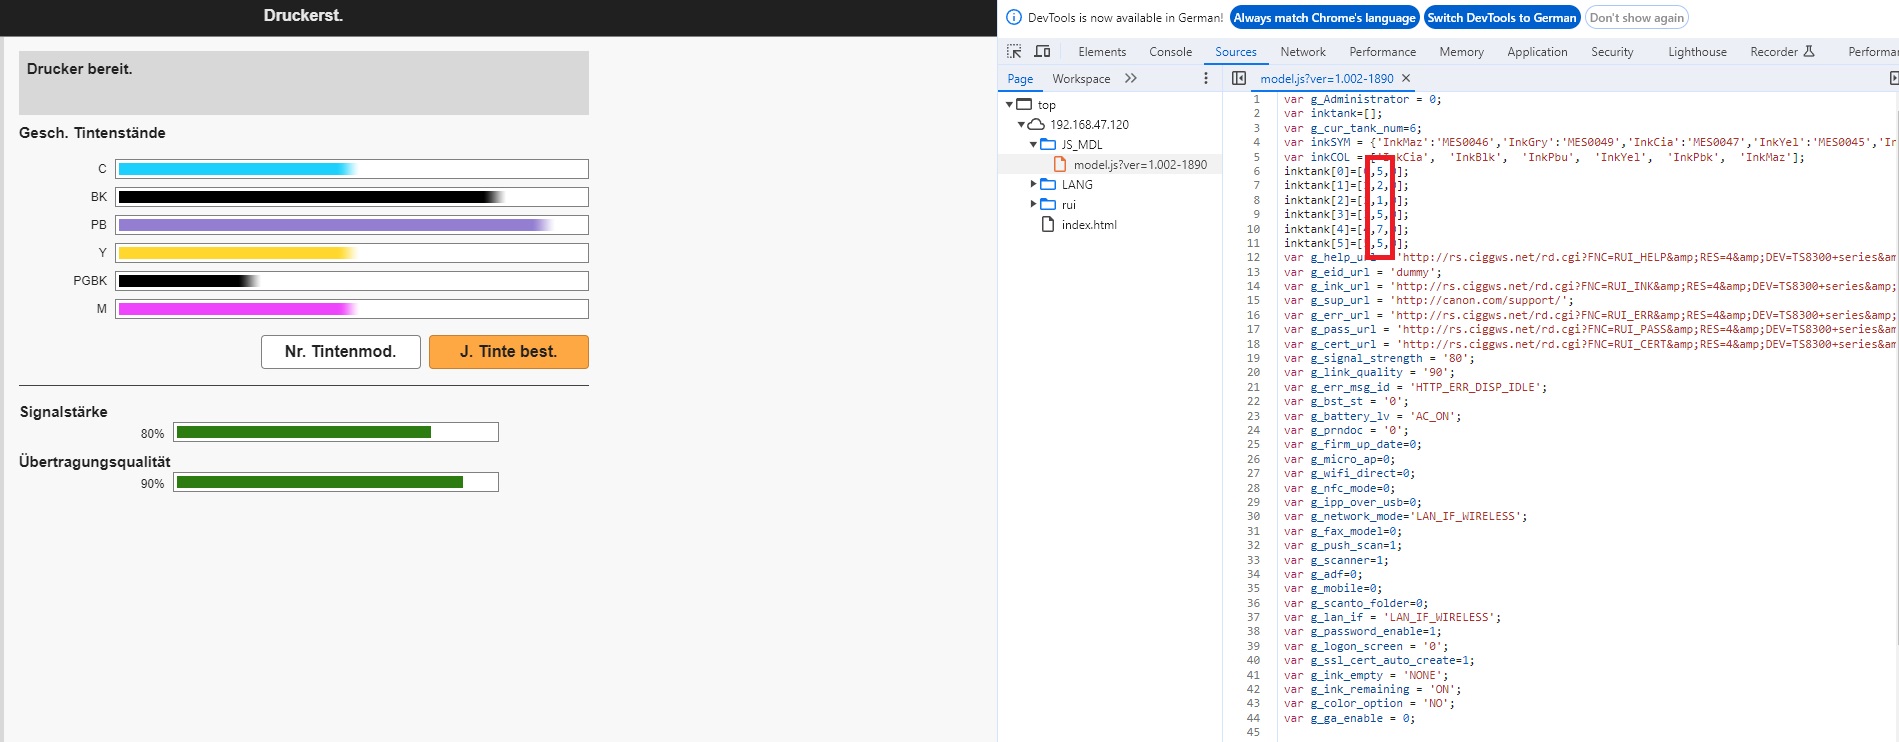This screenshot has height=742, width=1899.
Task: Switch to the Memory tab
Action: point(1461,51)
